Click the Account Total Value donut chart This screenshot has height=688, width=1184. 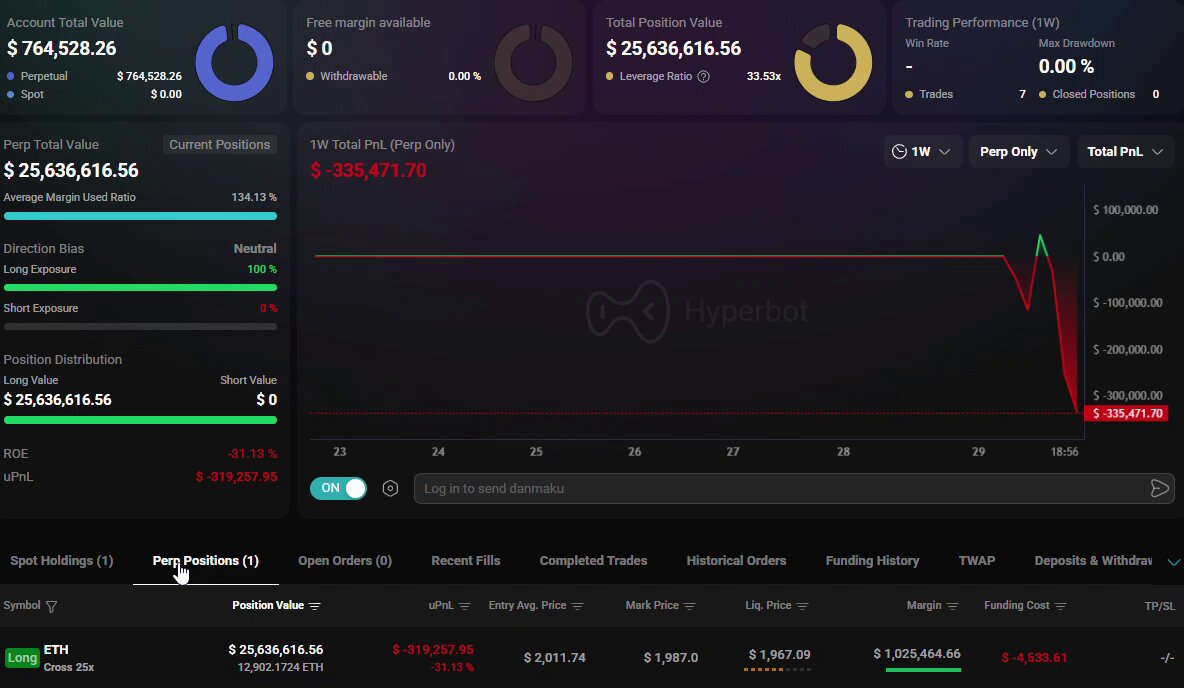[x=234, y=62]
